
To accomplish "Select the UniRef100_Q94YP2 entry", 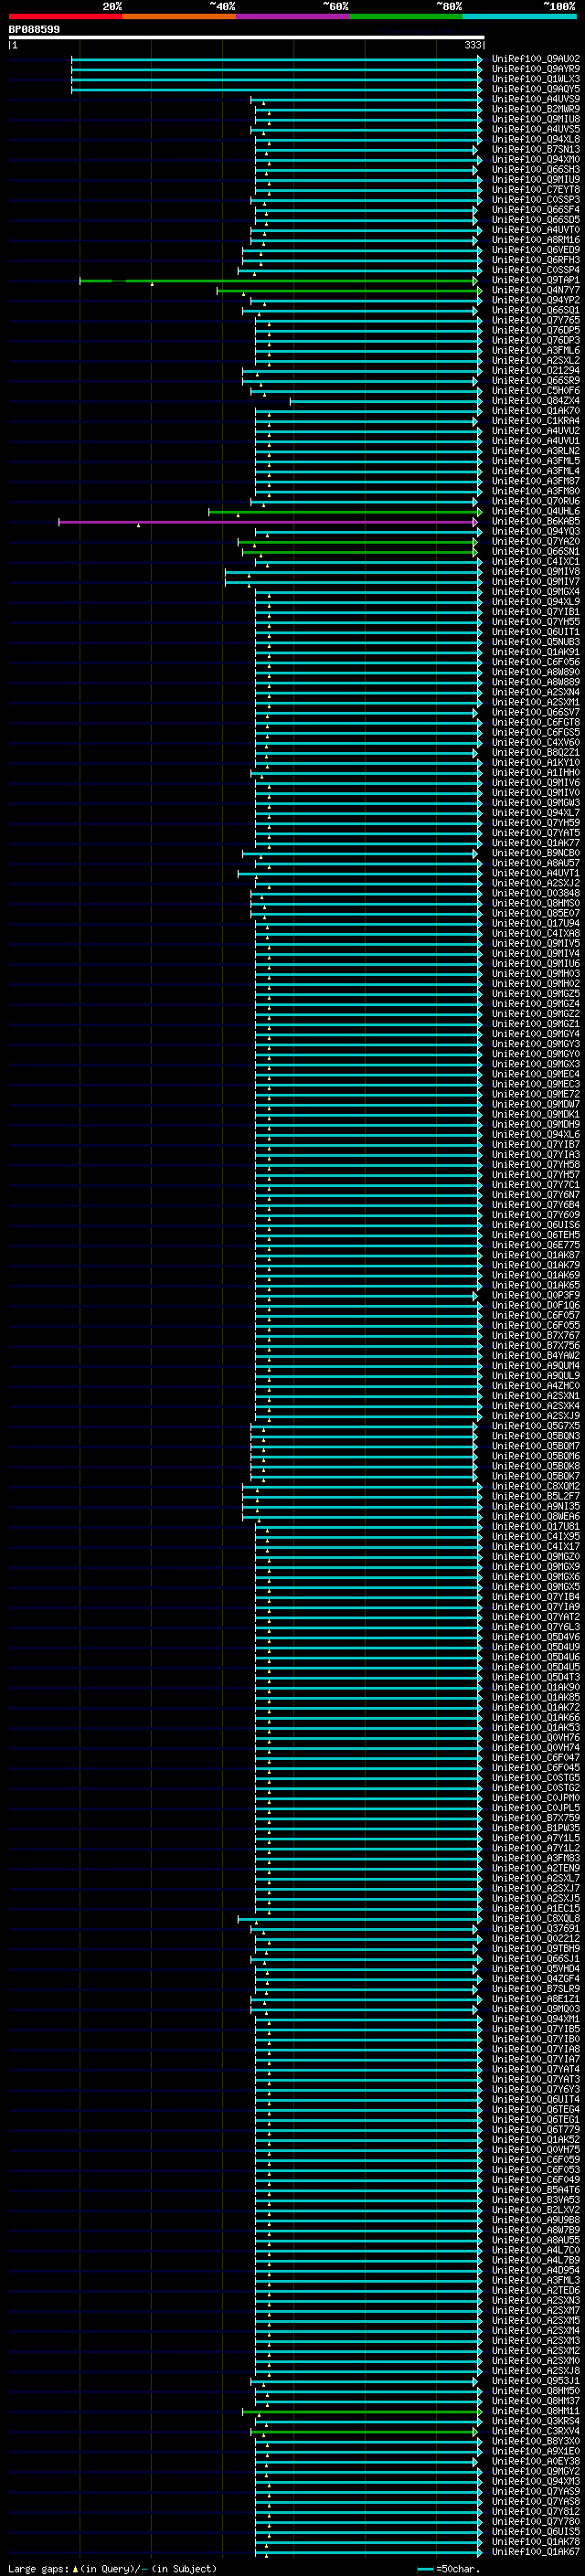I will coord(536,300).
